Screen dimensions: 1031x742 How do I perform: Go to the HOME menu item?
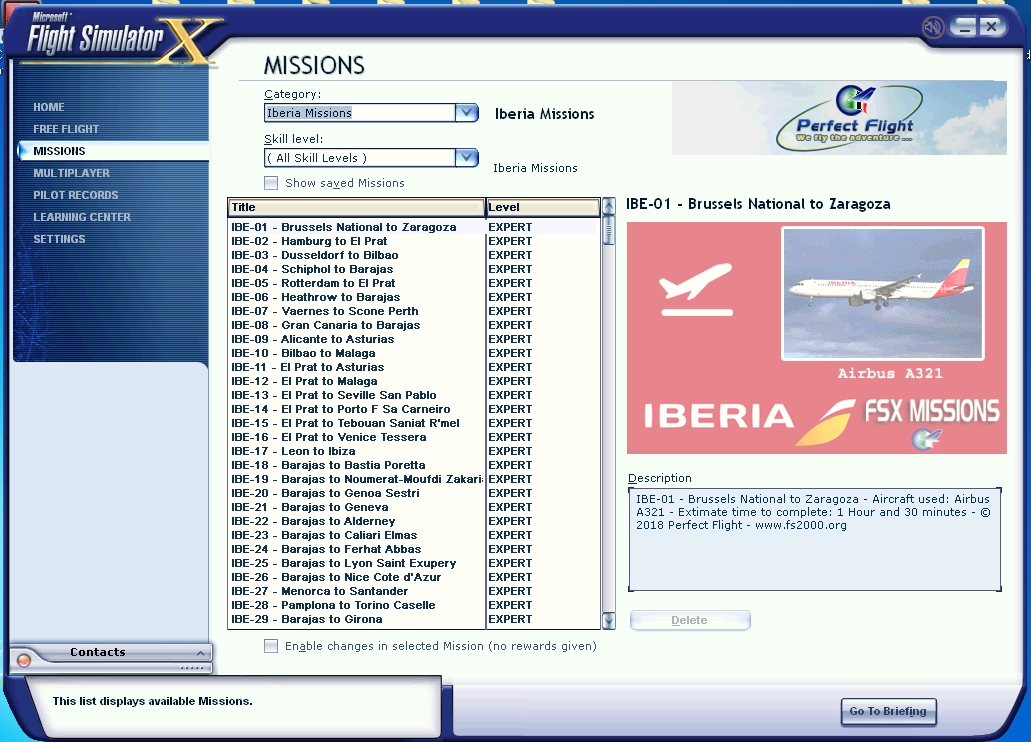(x=49, y=107)
